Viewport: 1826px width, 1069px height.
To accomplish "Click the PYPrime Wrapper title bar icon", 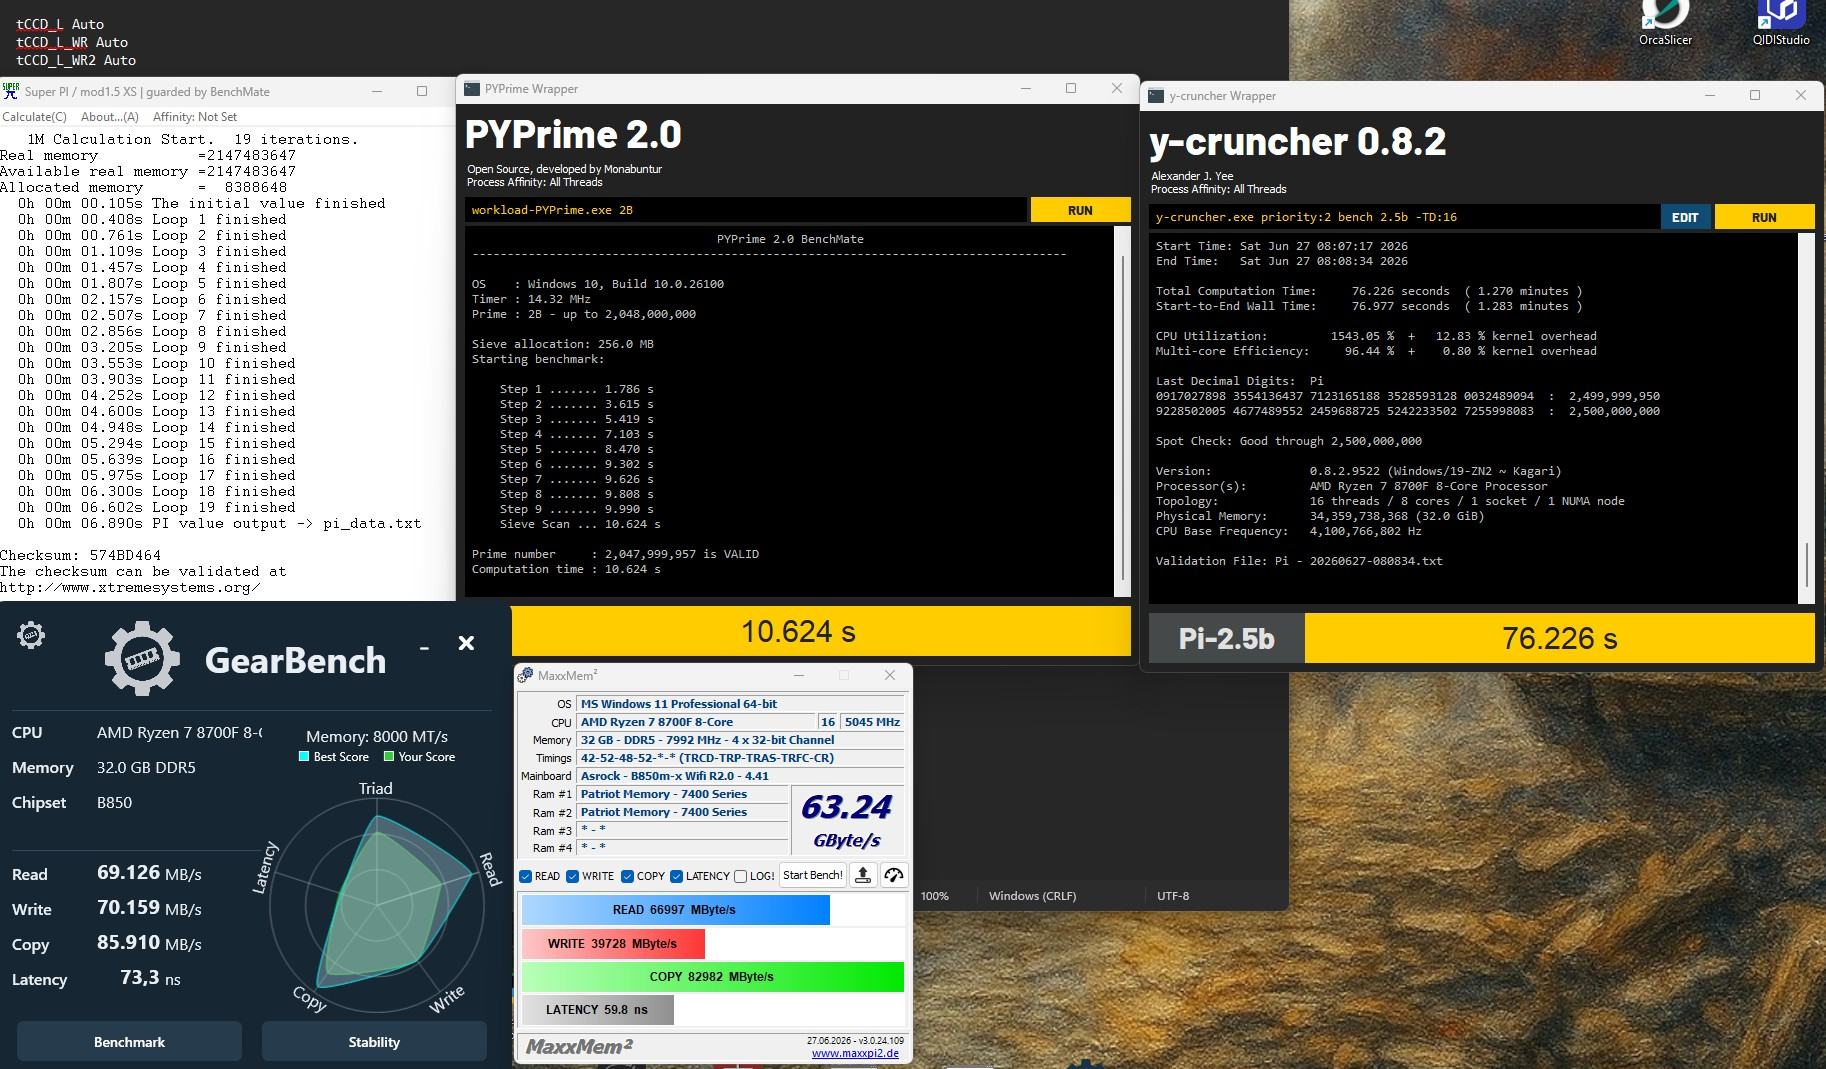I will pos(472,89).
